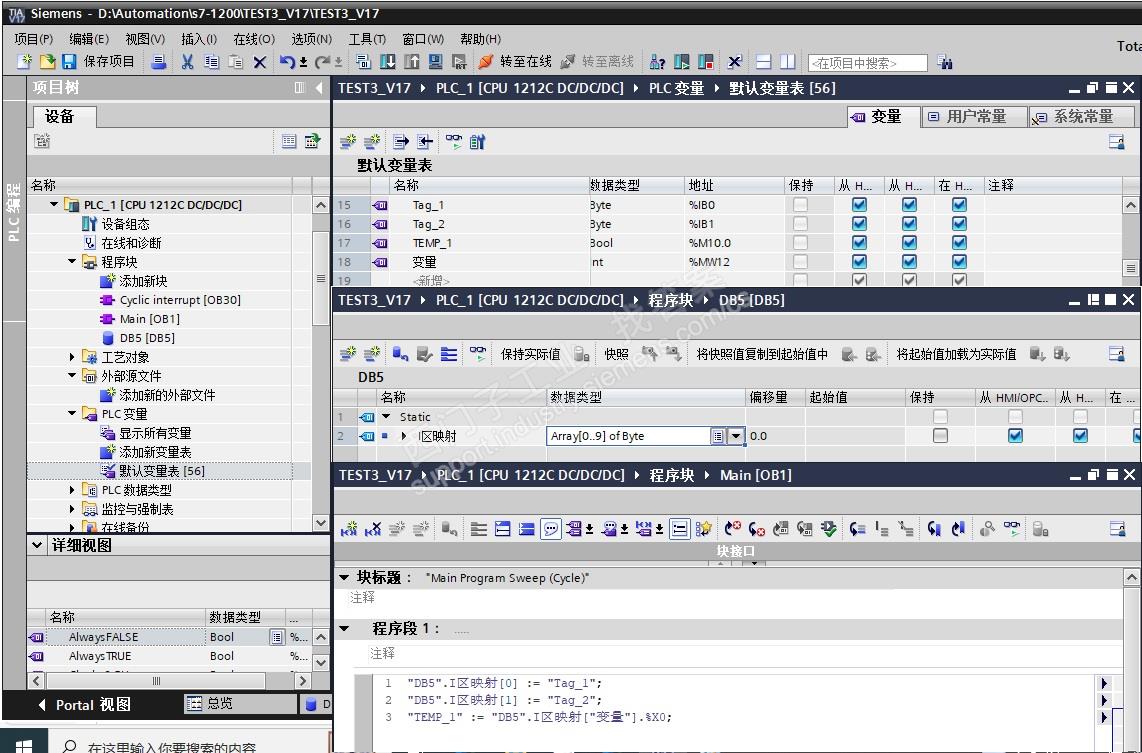Click the Delete X icon in main toolbar
The image size is (1142, 753).
pos(259,63)
